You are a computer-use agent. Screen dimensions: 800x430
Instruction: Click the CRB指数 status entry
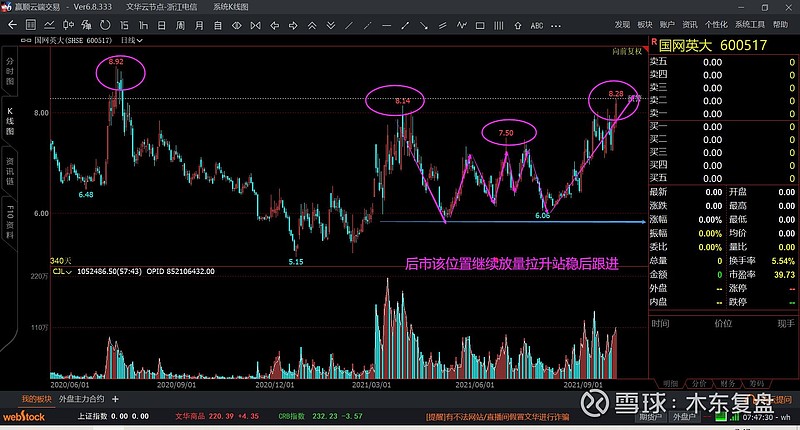pyautogui.click(x=320, y=416)
